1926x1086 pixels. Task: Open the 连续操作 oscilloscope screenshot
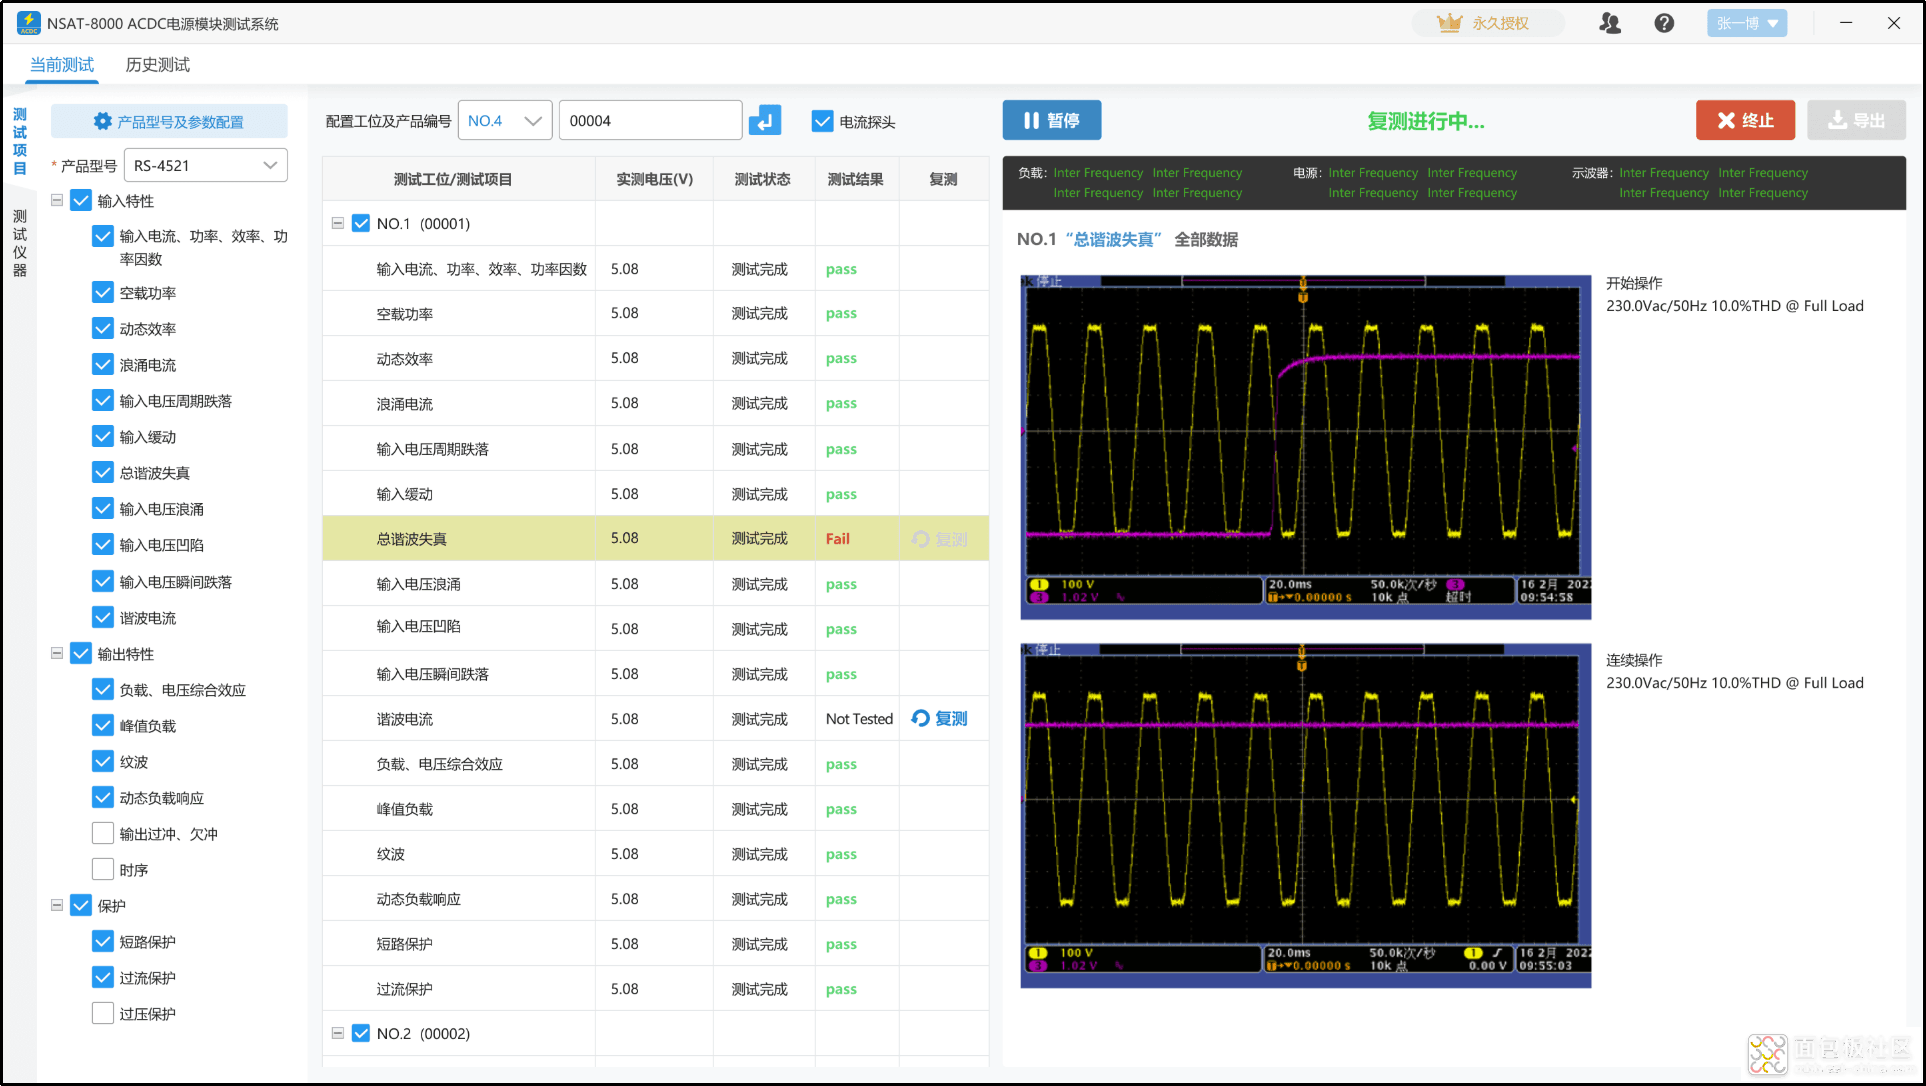click(x=1306, y=816)
